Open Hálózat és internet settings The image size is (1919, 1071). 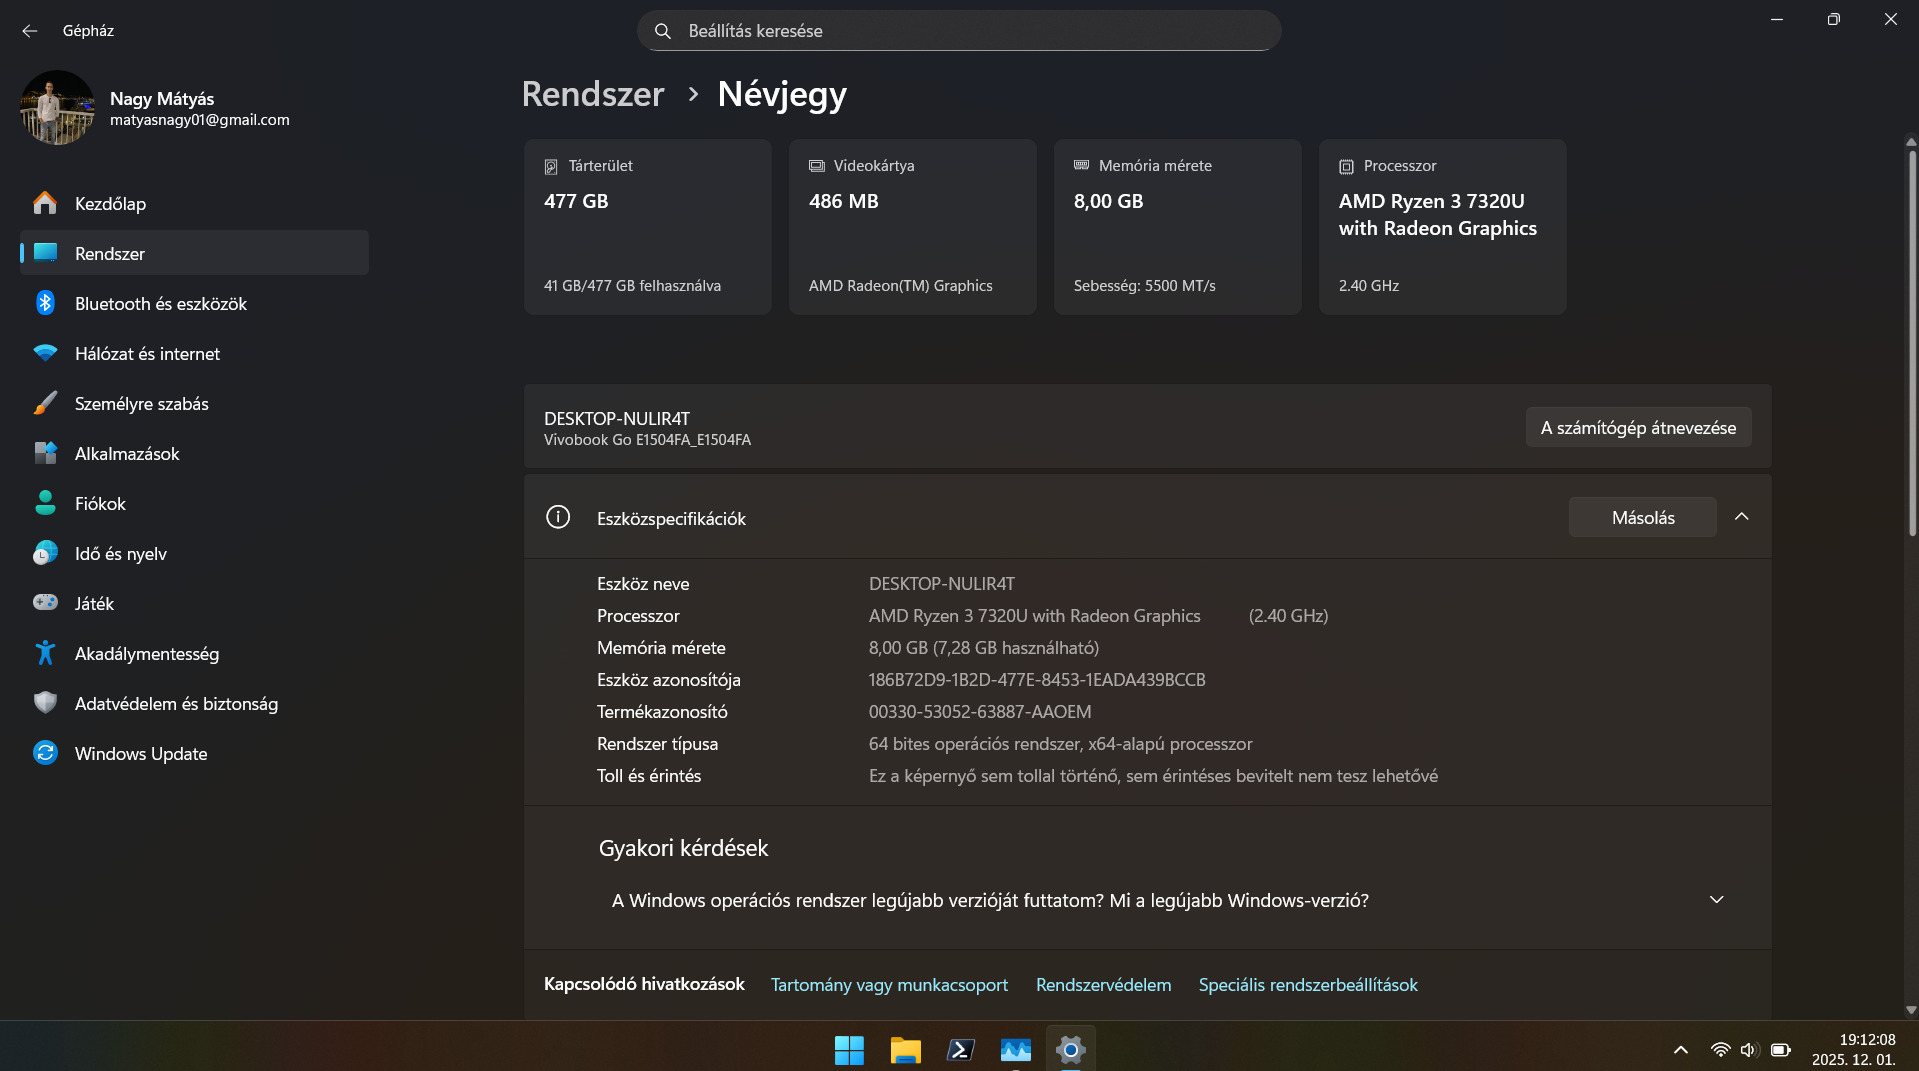[x=194, y=353]
